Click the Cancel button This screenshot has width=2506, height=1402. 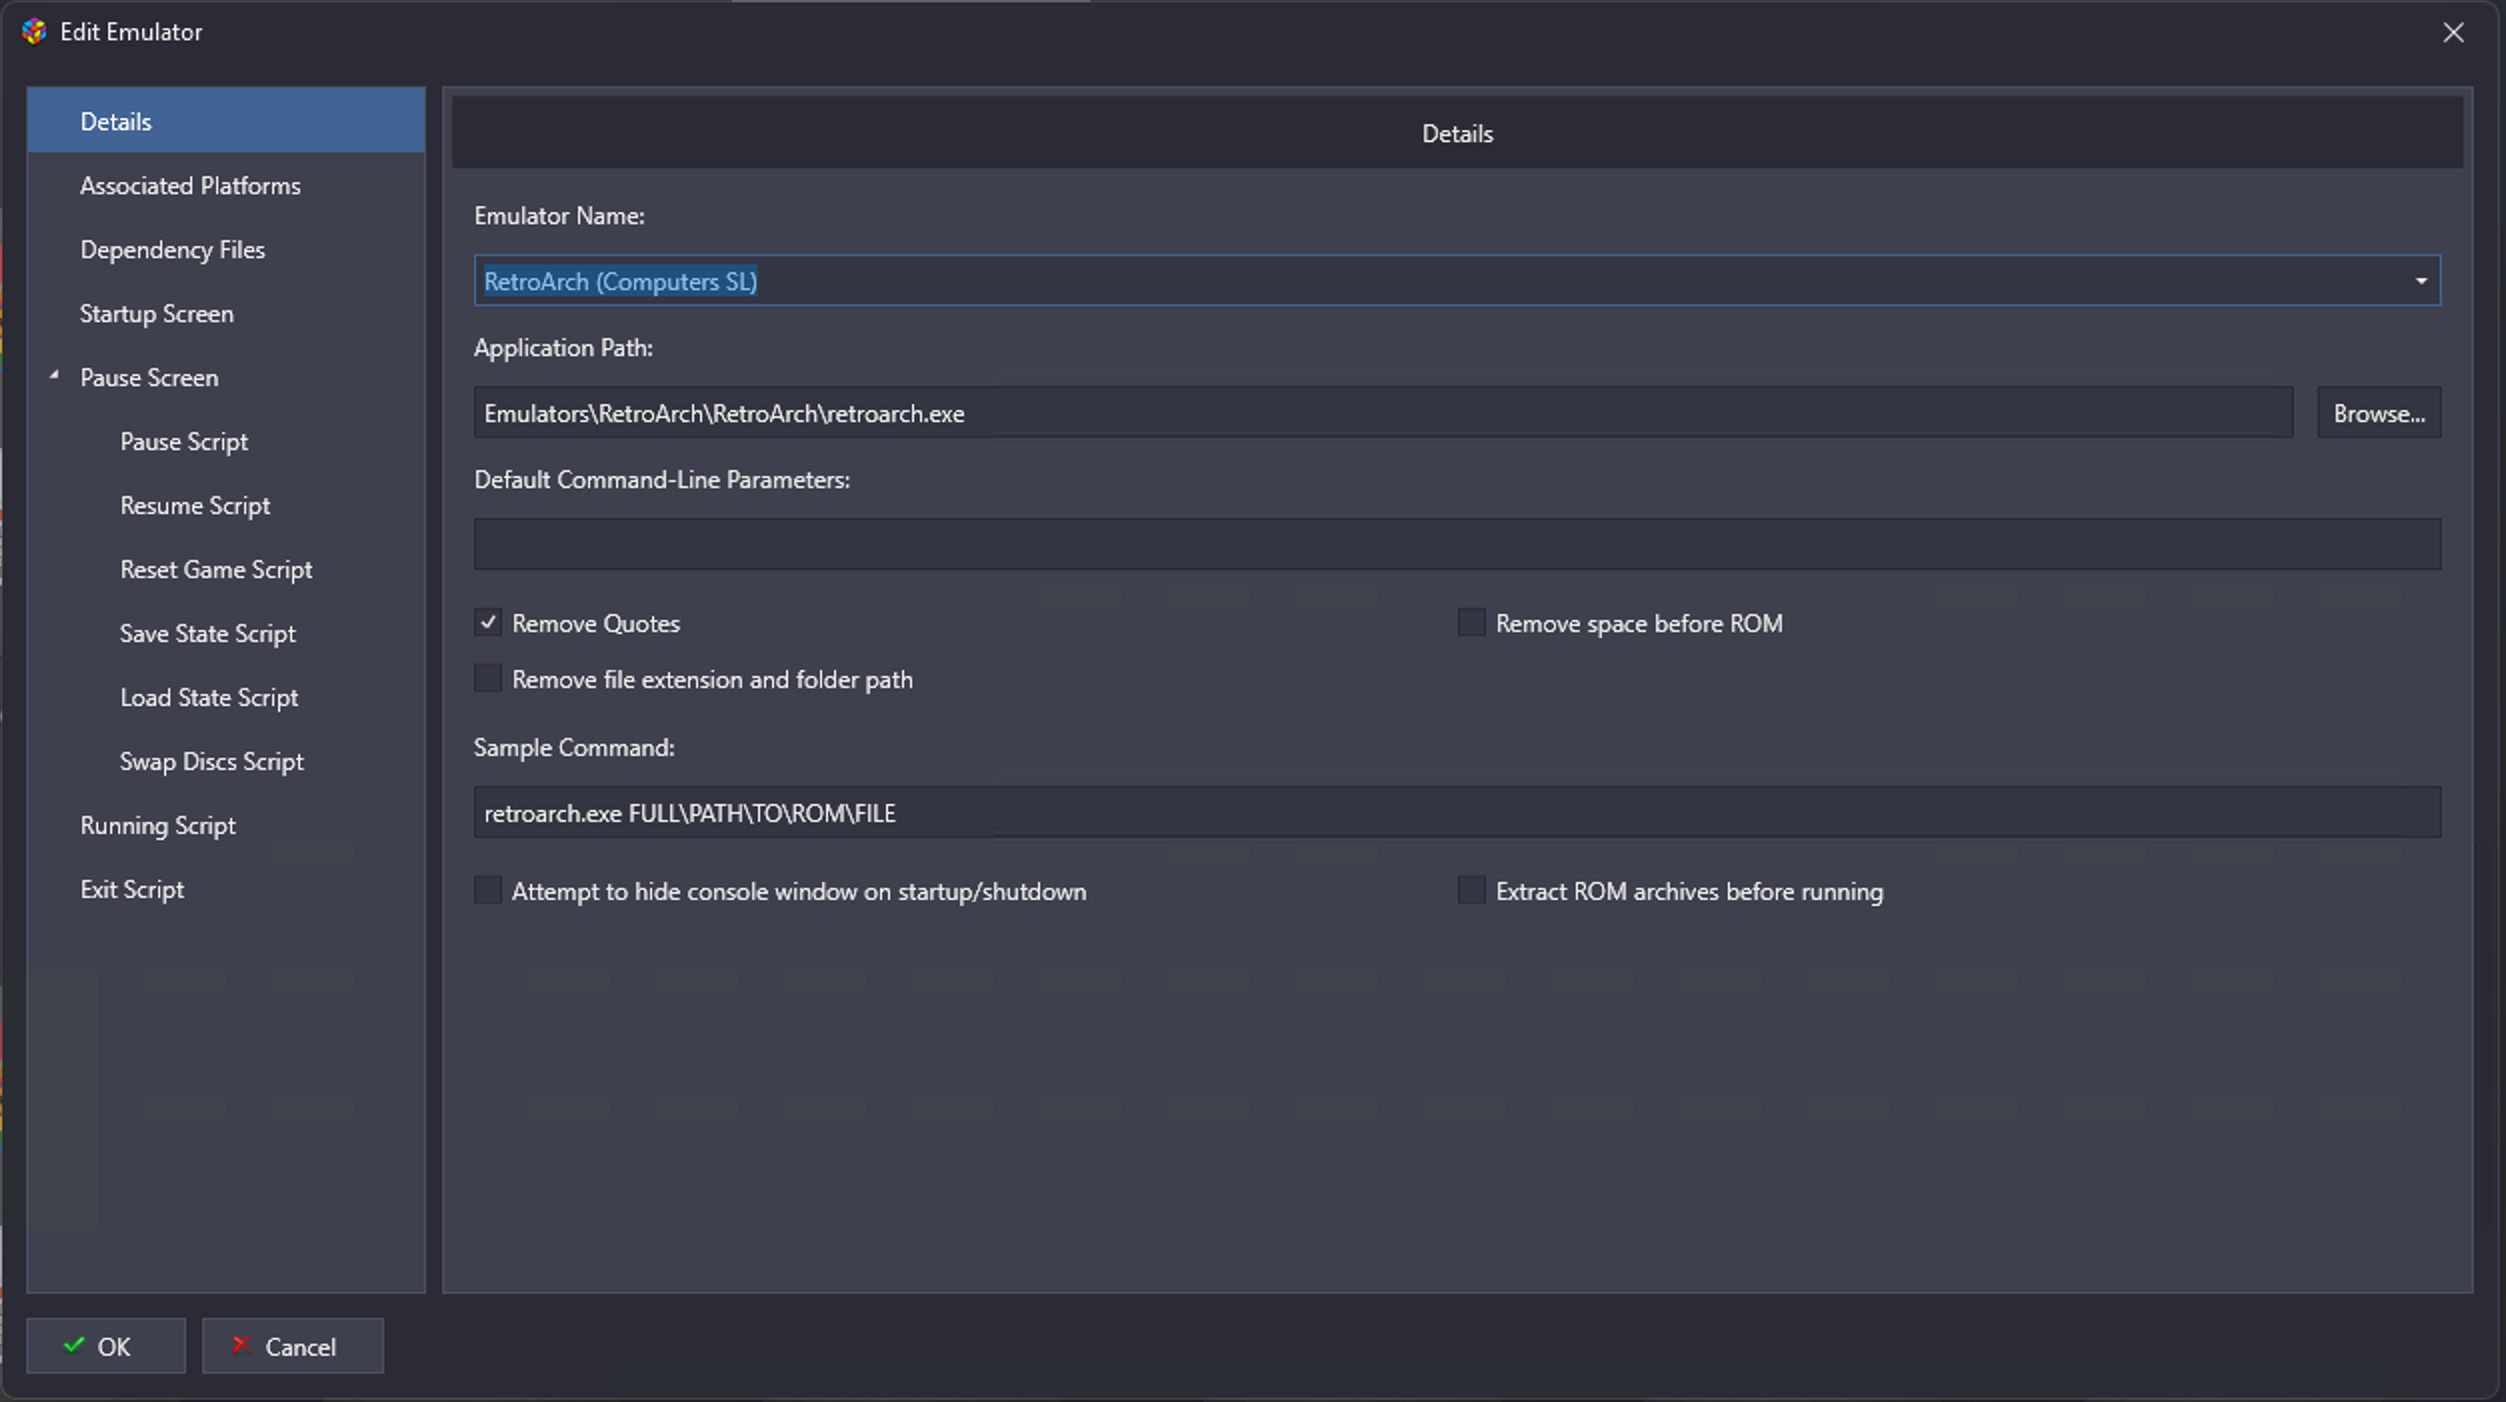(292, 1346)
